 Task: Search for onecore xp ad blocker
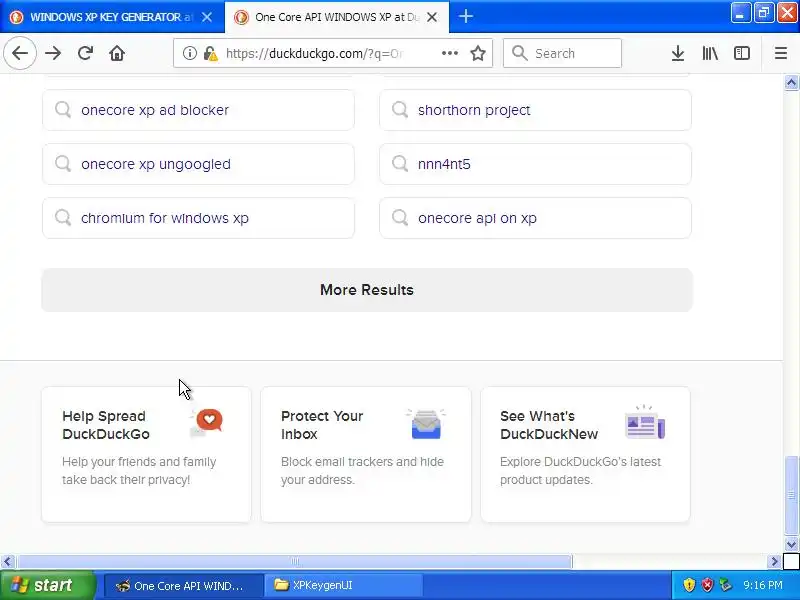tap(198, 110)
